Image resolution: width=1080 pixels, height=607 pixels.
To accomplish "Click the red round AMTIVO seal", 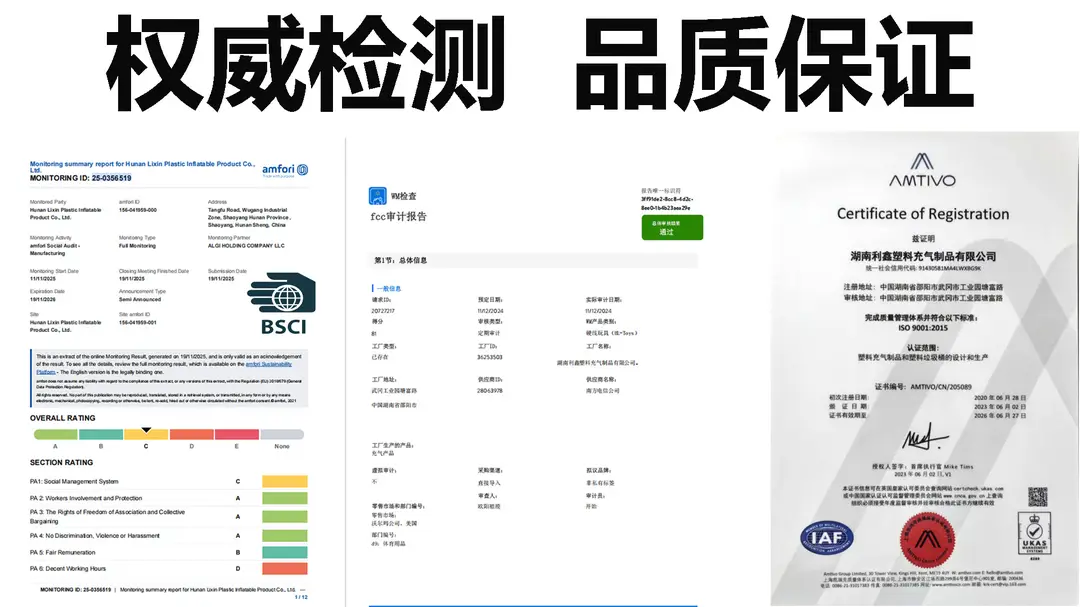I will pos(927,539).
